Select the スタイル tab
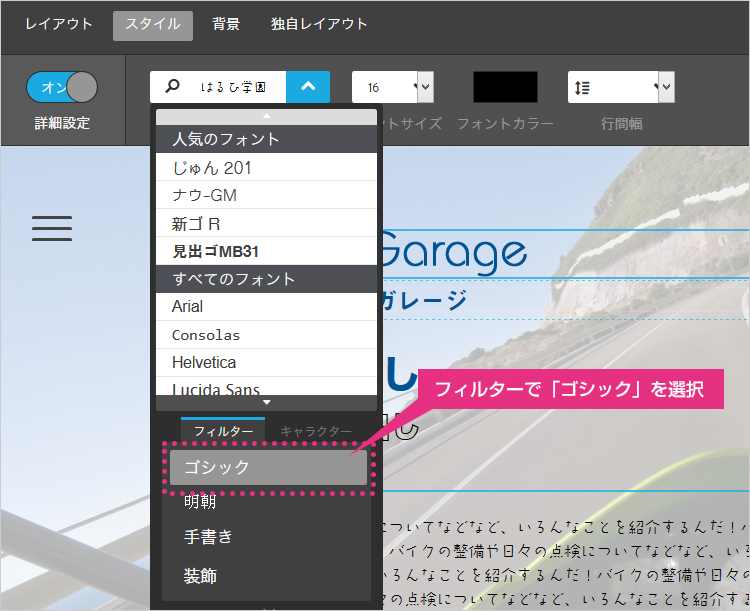Image resolution: width=750 pixels, height=611 pixels. click(x=153, y=25)
